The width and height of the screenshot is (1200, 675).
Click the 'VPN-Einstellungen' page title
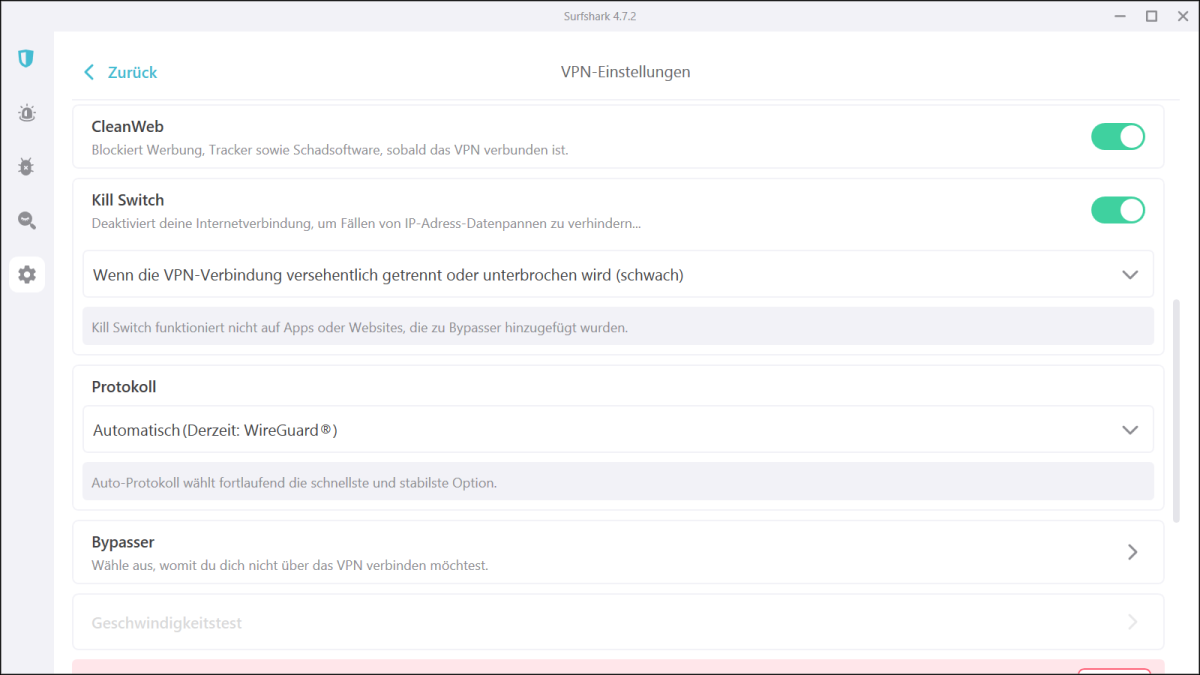tap(626, 72)
